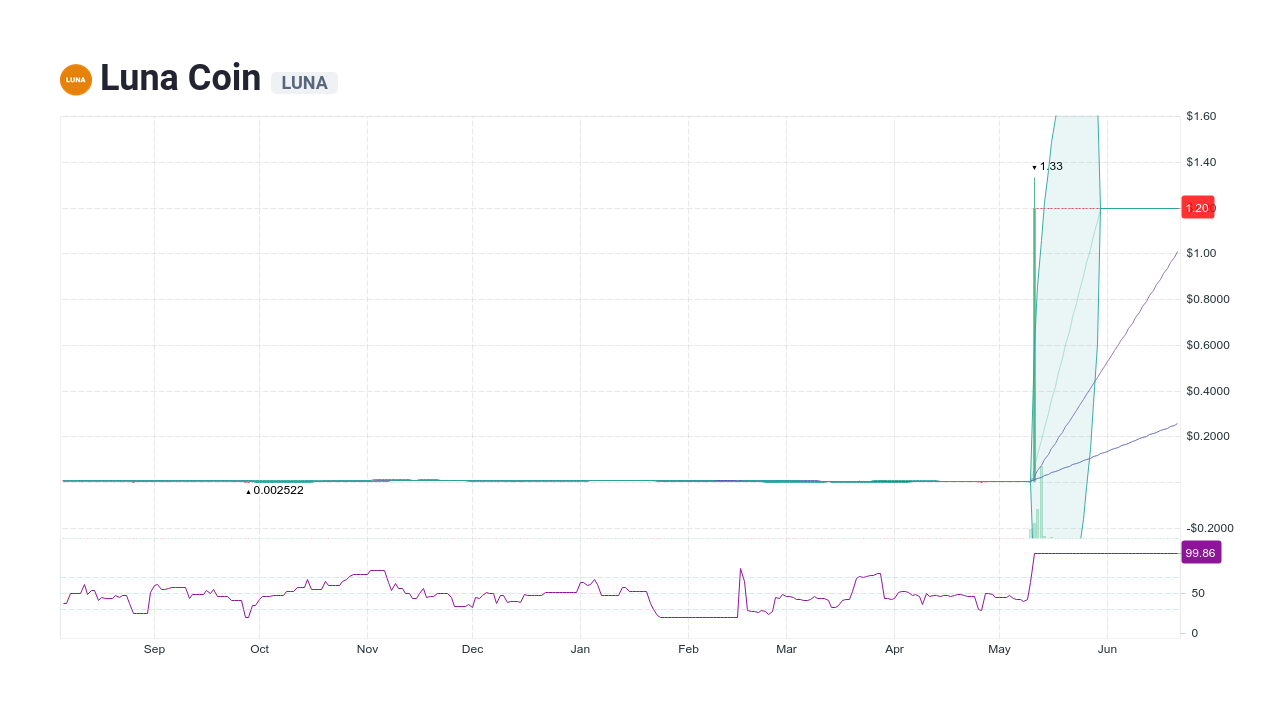Click the 0 level on indicator axis

pos(1194,633)
